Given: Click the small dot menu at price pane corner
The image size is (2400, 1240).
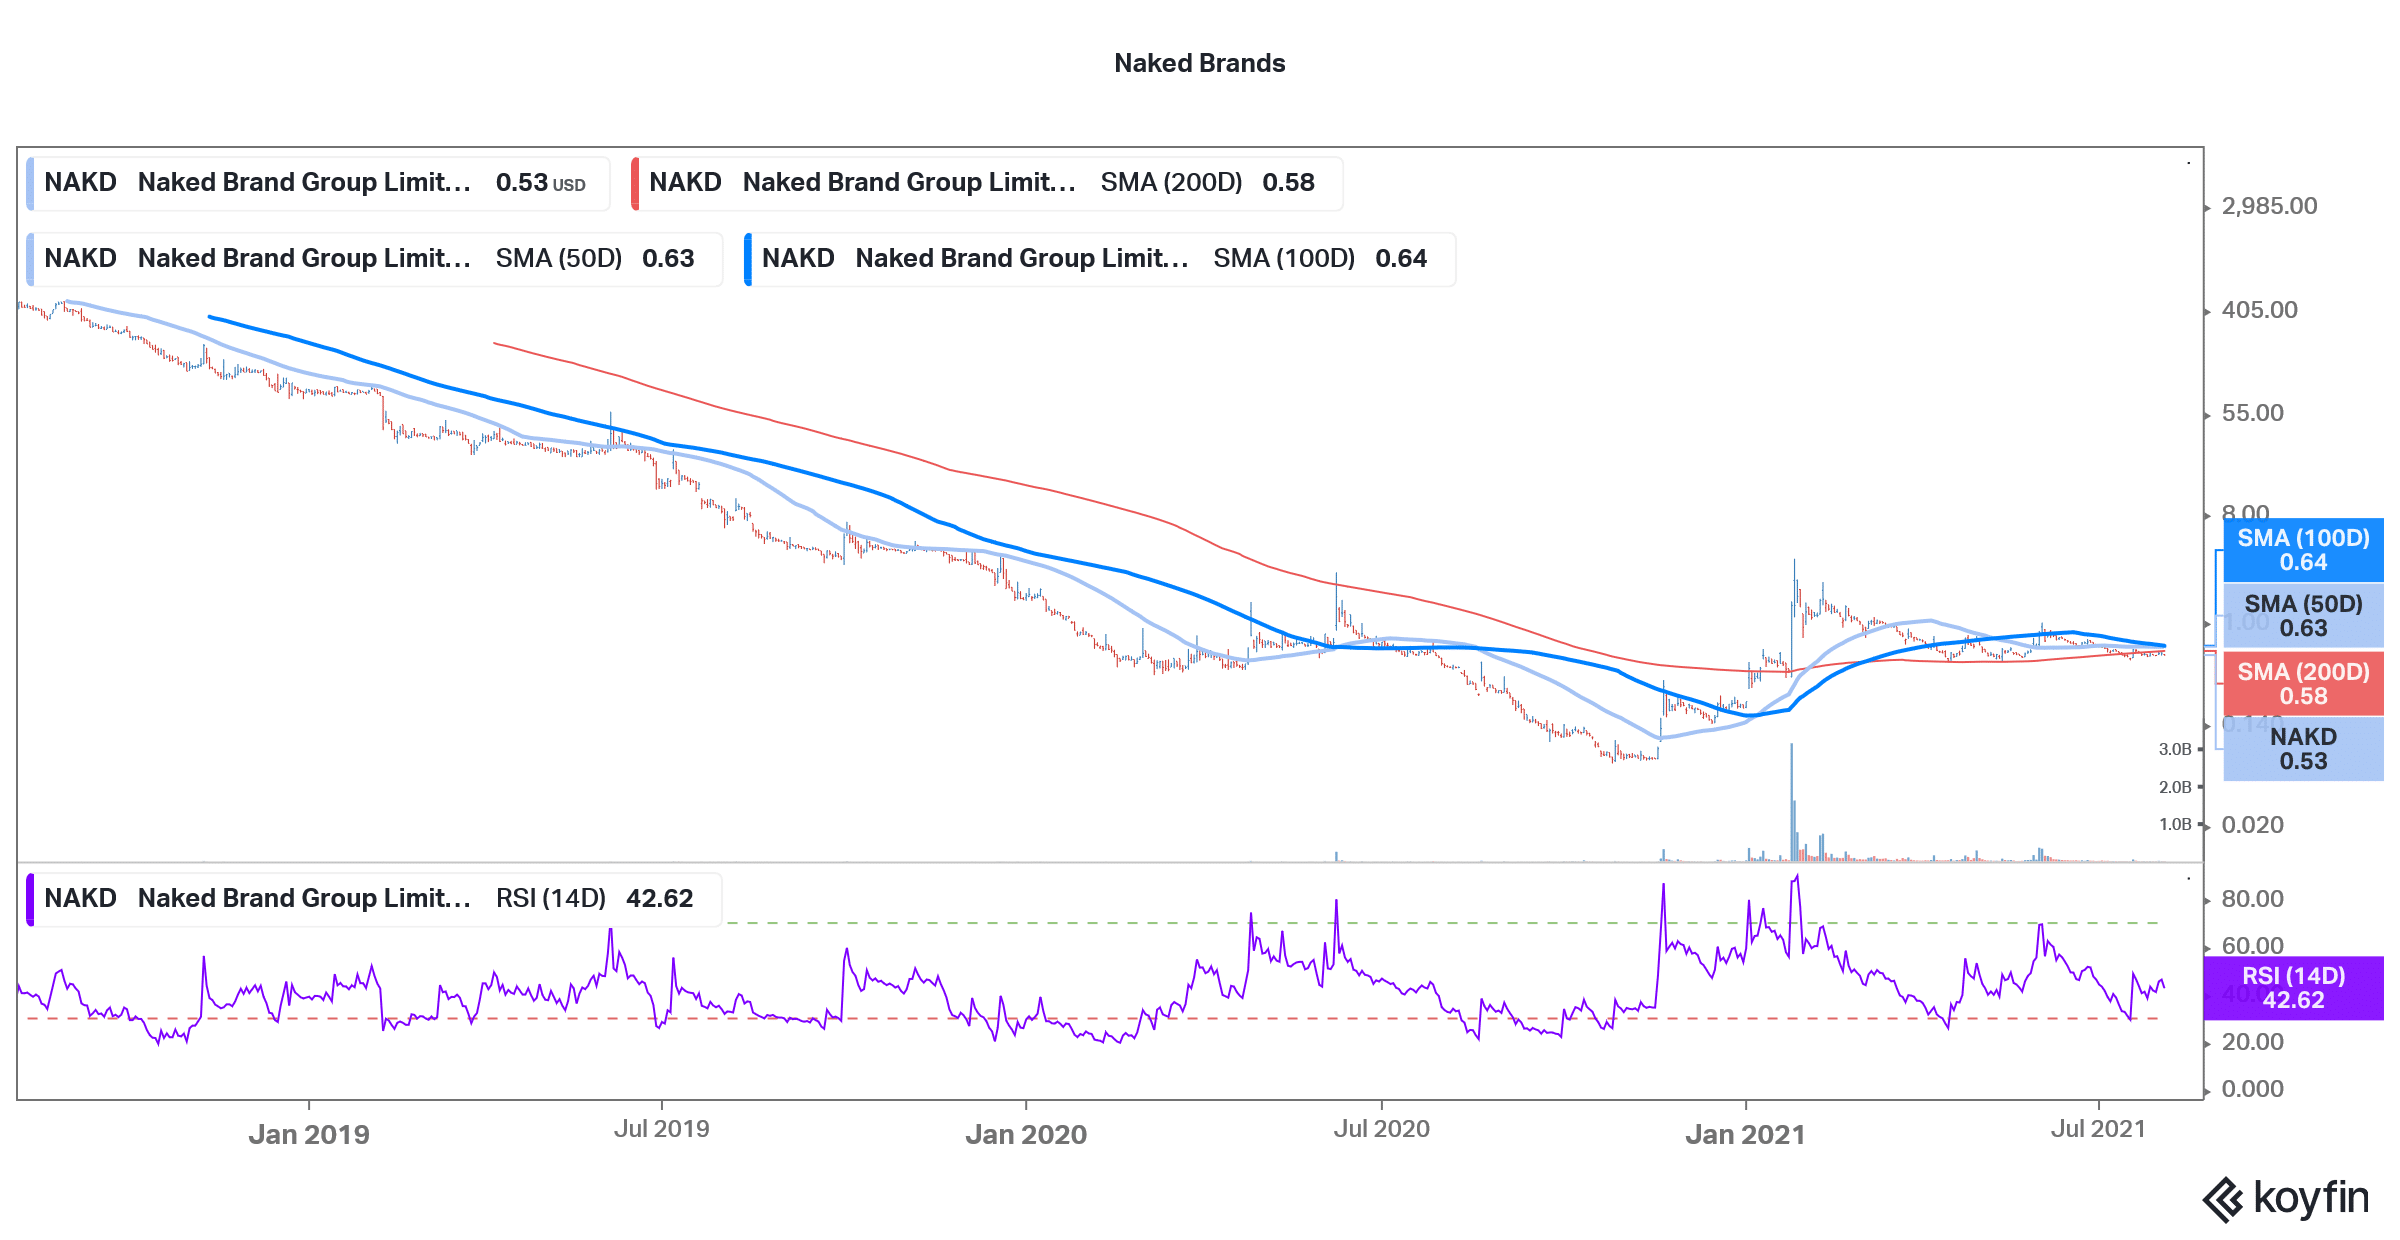Looking at the screenshot, I should coord(2188,163).
